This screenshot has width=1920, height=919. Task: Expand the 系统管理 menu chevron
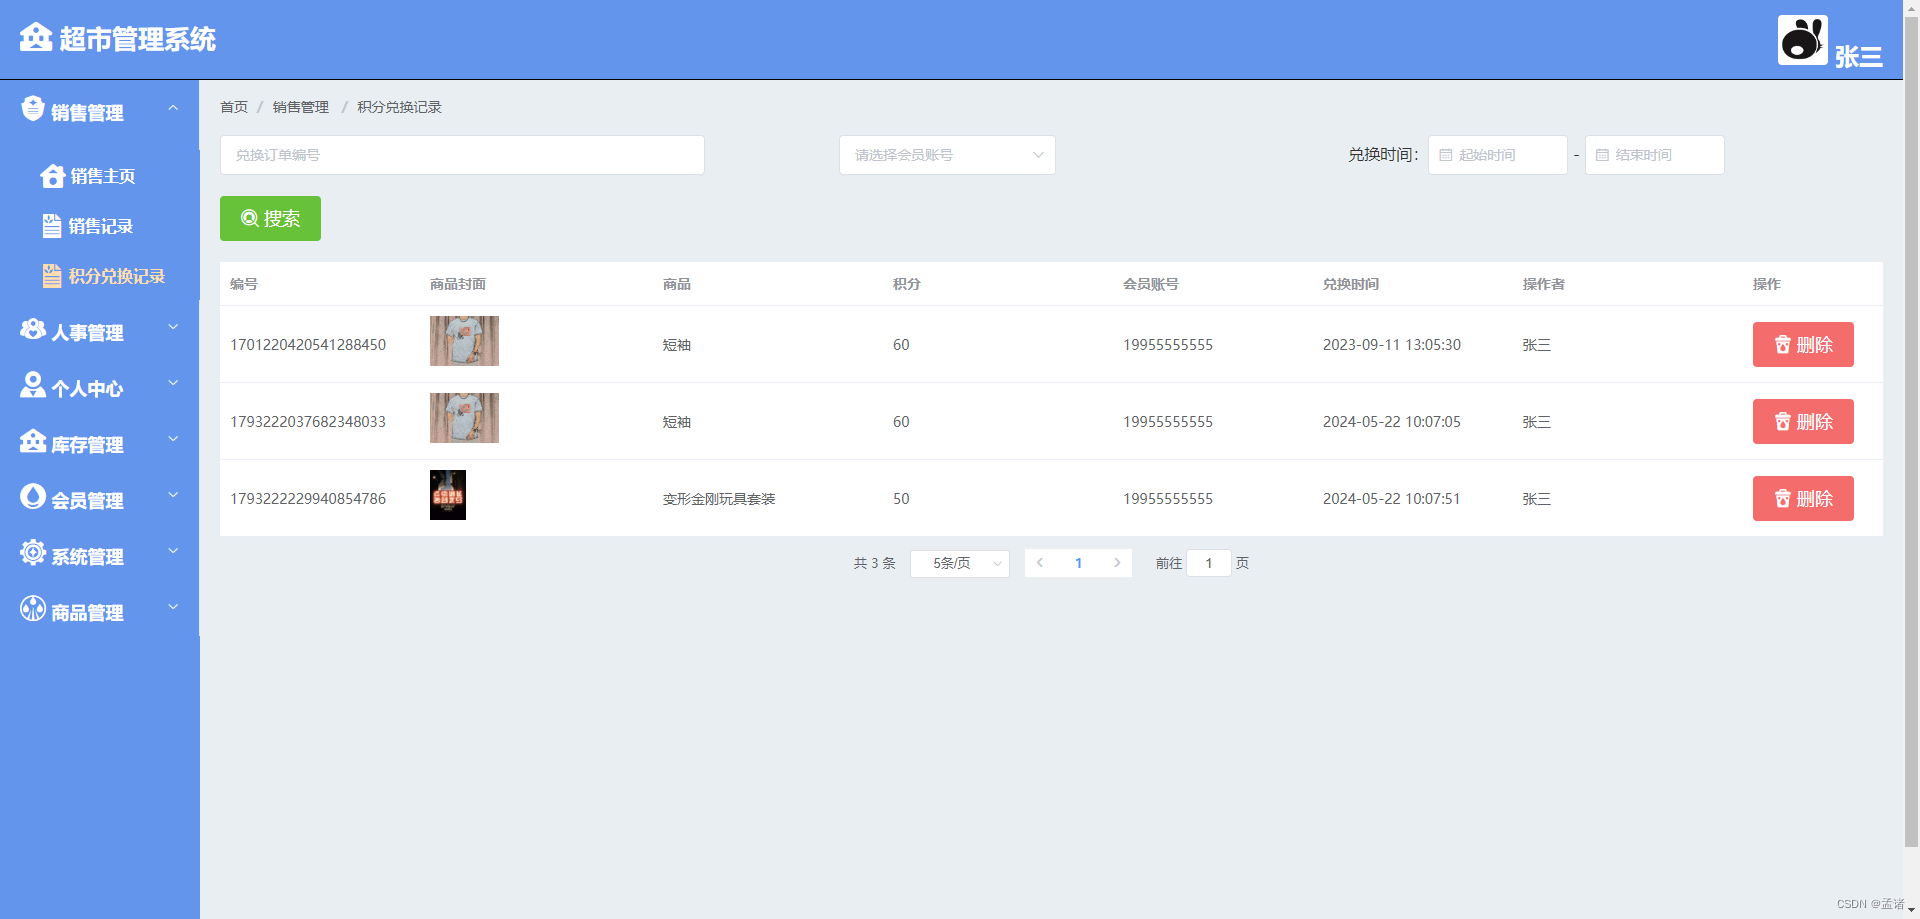(173, 551)
